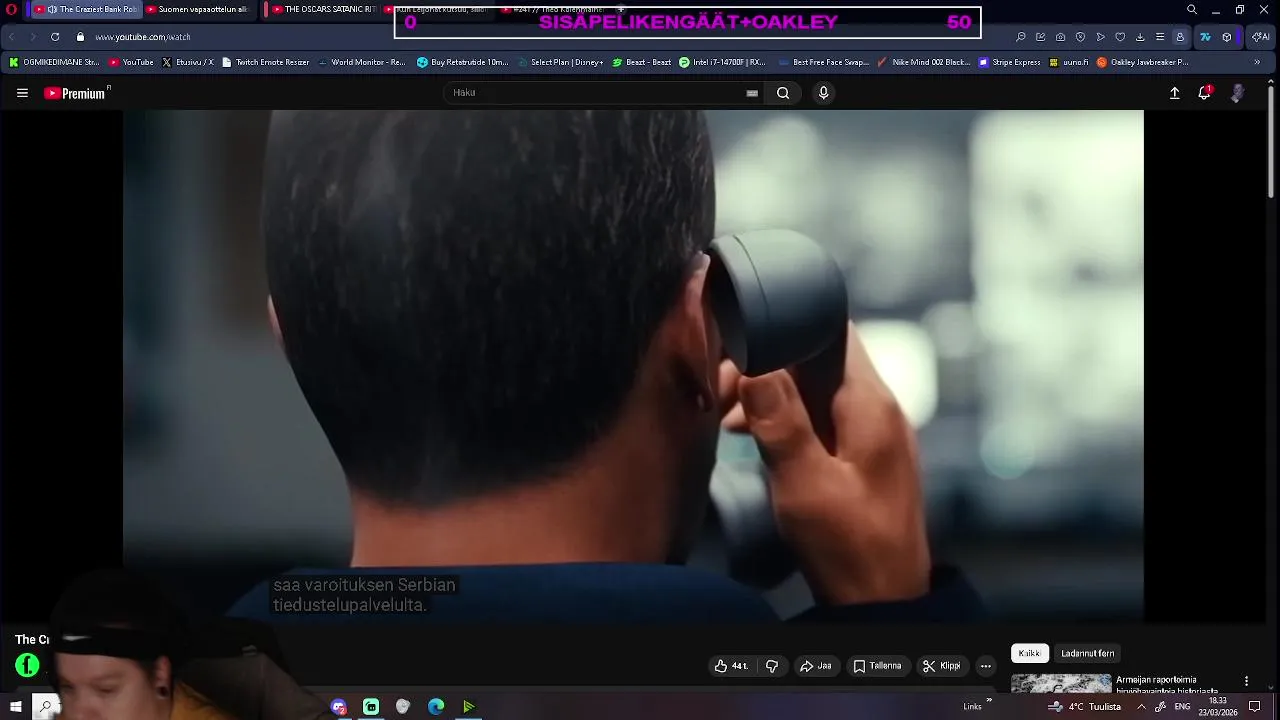Open Beazt bookmark

coord(642,62)
